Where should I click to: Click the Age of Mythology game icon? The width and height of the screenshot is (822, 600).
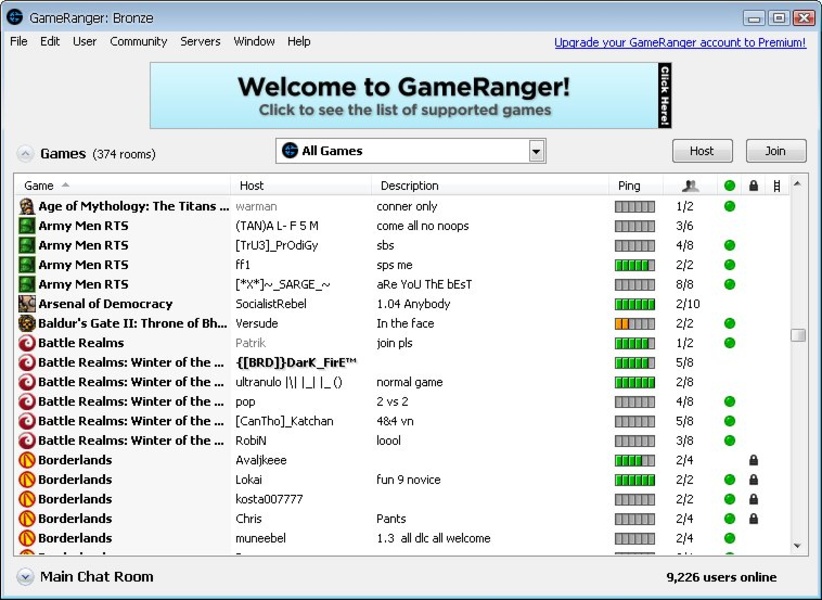pyautogui.click(x=27, y=206)
